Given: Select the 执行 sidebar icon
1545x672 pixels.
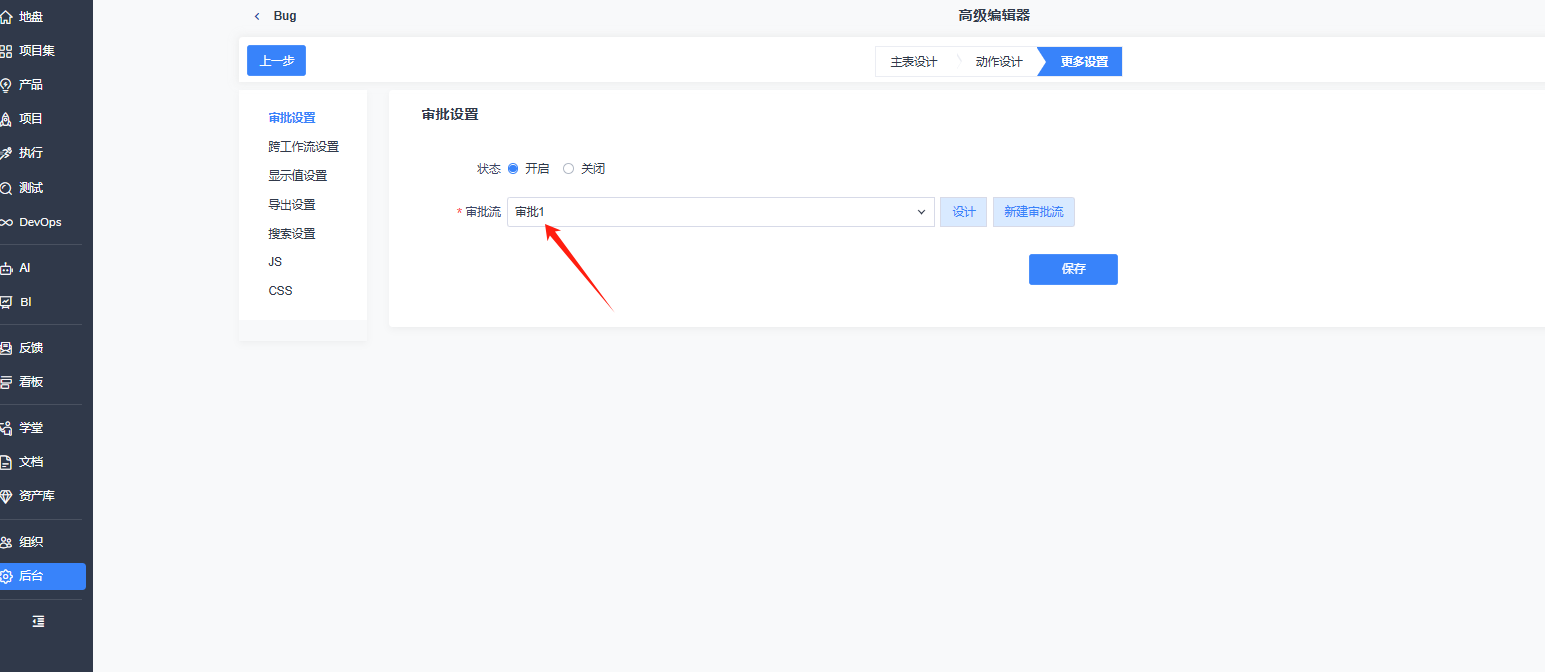Looking at the screenshot, I should (6, 153).
